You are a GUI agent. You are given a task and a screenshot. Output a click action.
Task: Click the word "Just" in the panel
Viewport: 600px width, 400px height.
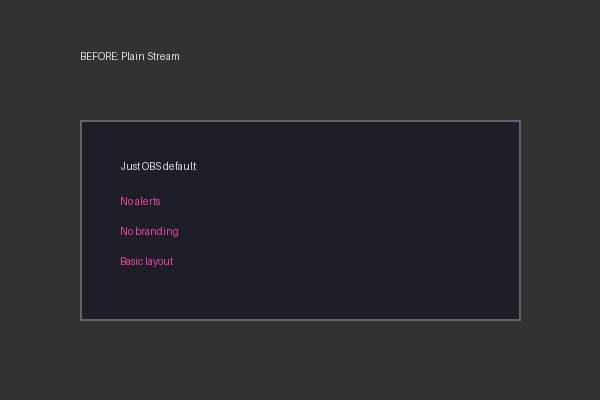click(130, 166)
